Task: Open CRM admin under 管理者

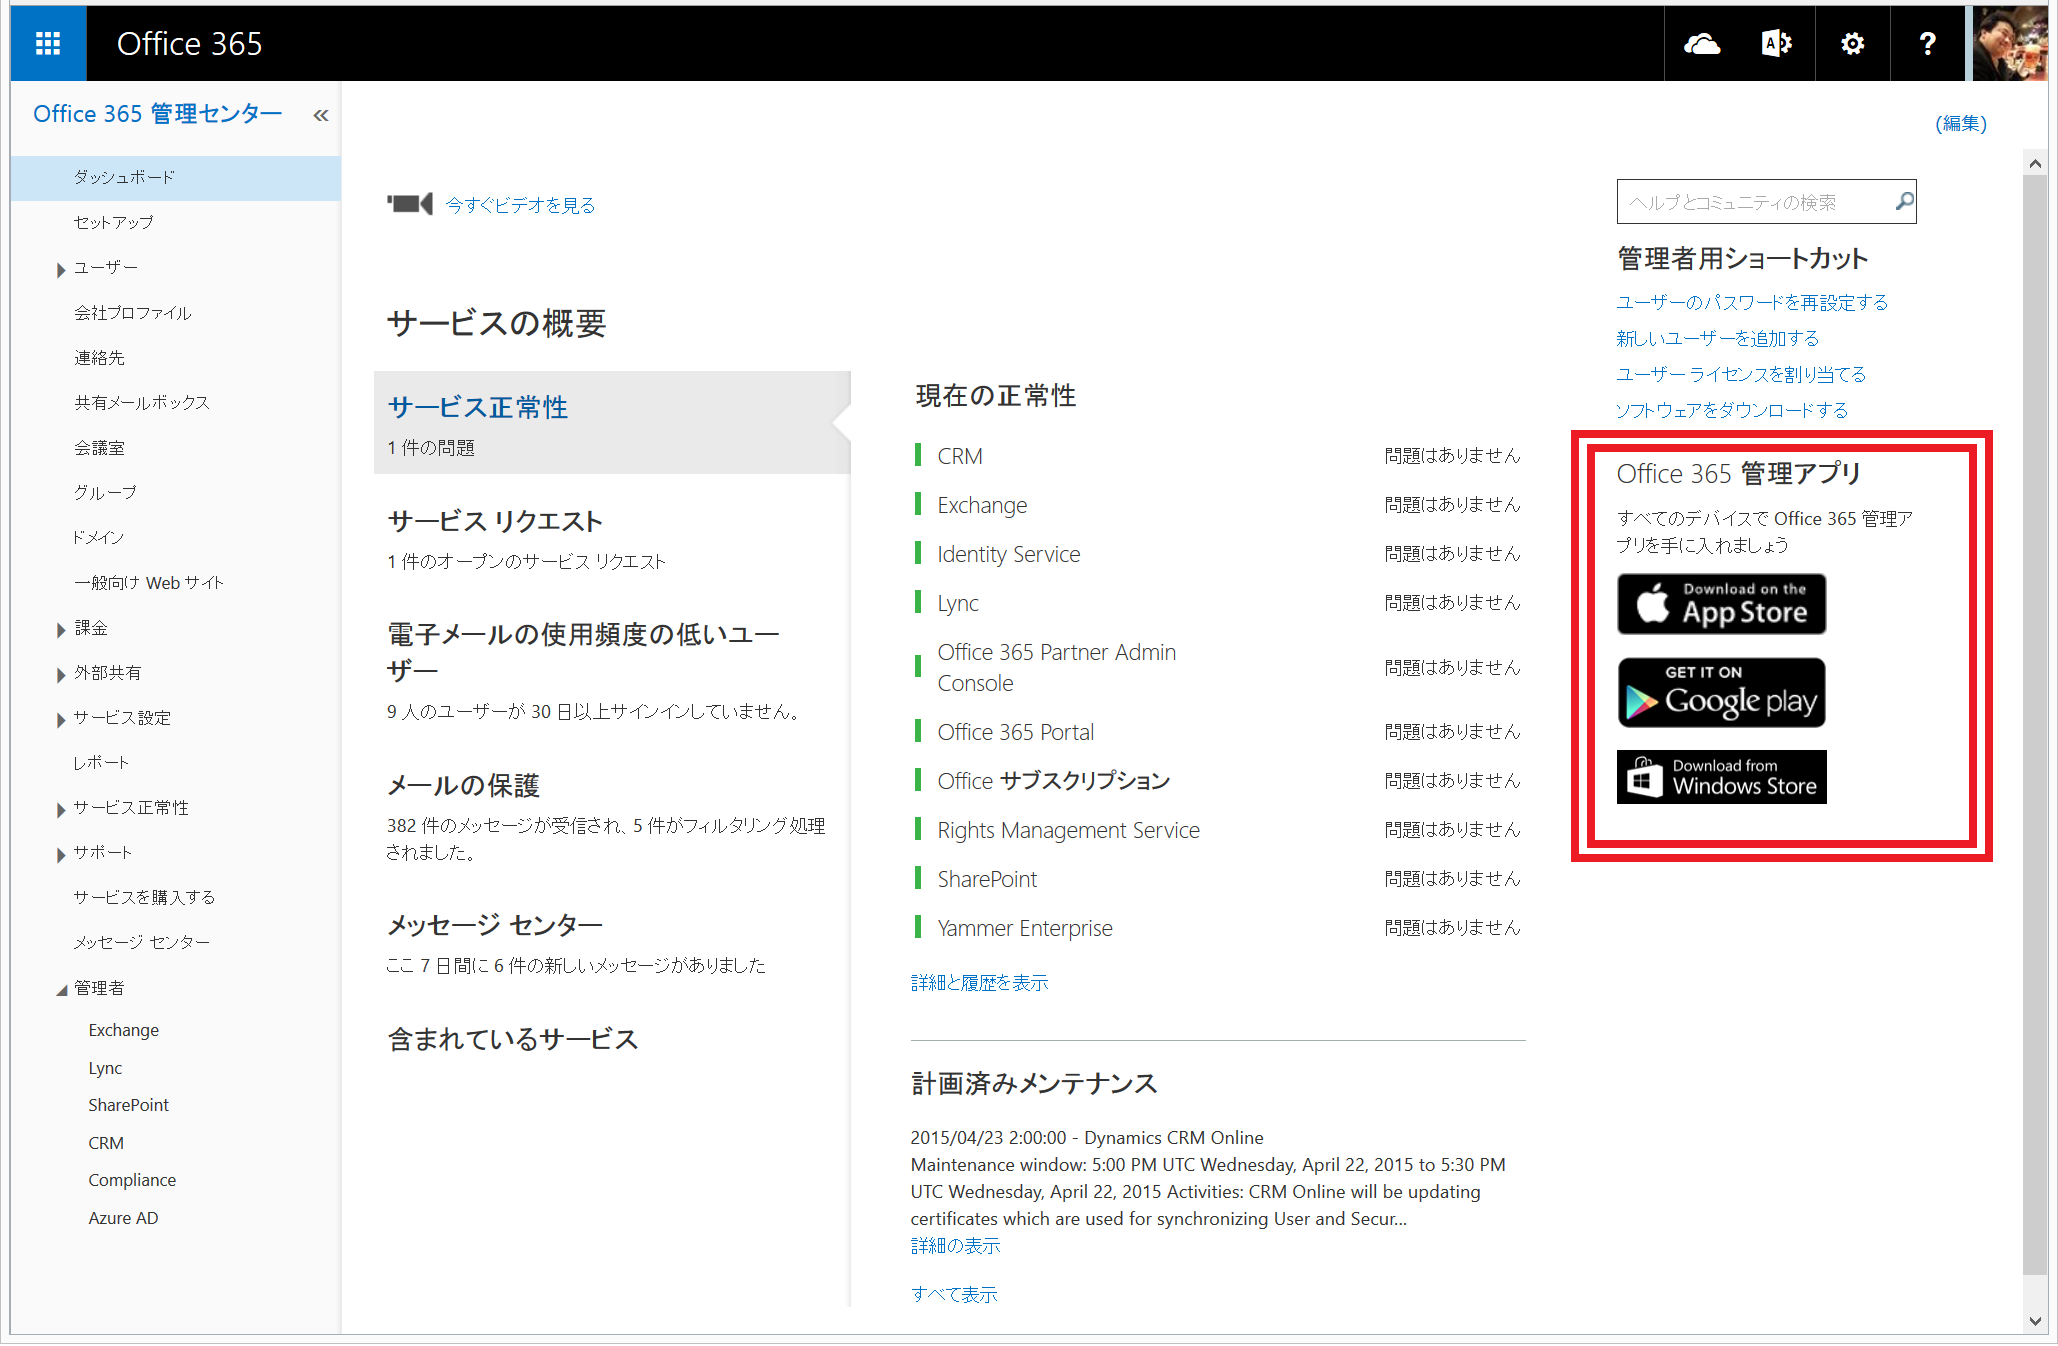Action: (106, 1143)
